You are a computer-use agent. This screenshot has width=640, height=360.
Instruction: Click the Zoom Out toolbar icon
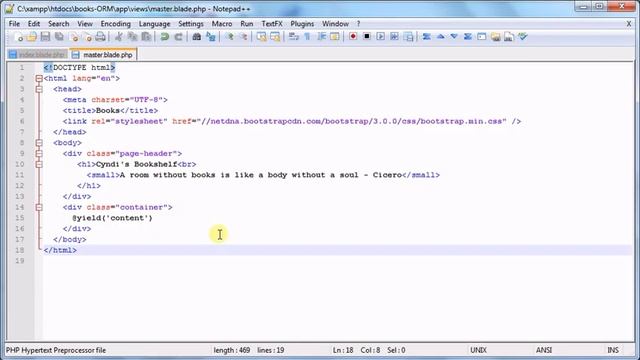pyautogui.click(x=243, y=37)
